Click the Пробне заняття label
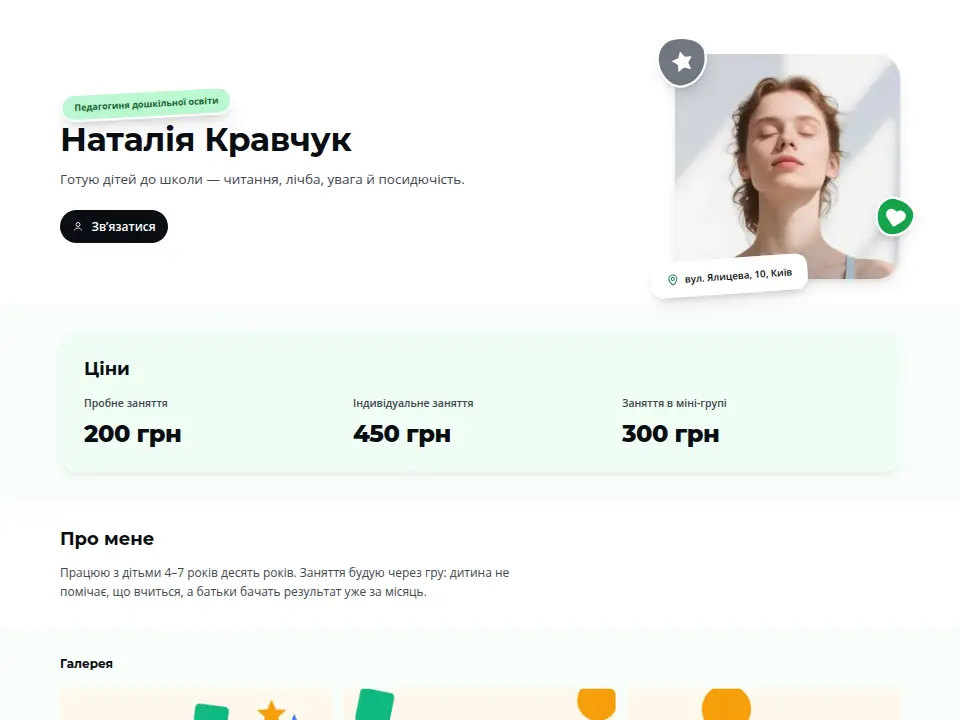The height and width of the screenshot is (720, 960). (126, 403)
